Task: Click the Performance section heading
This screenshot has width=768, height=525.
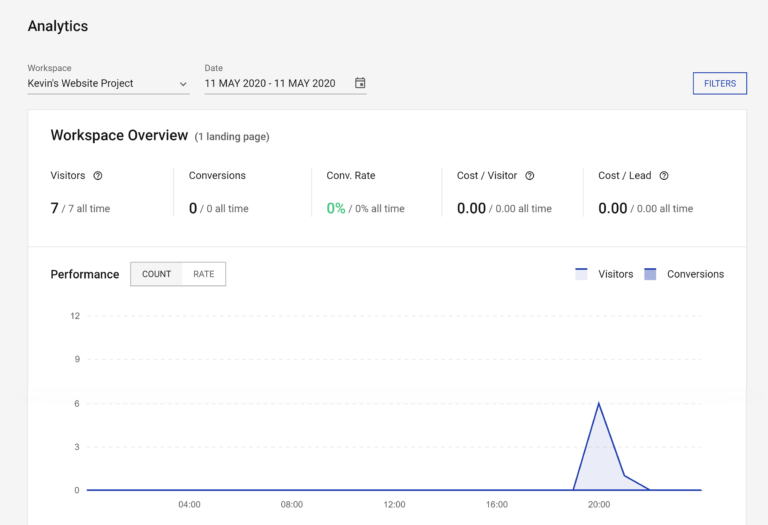Action: point(85,274)
